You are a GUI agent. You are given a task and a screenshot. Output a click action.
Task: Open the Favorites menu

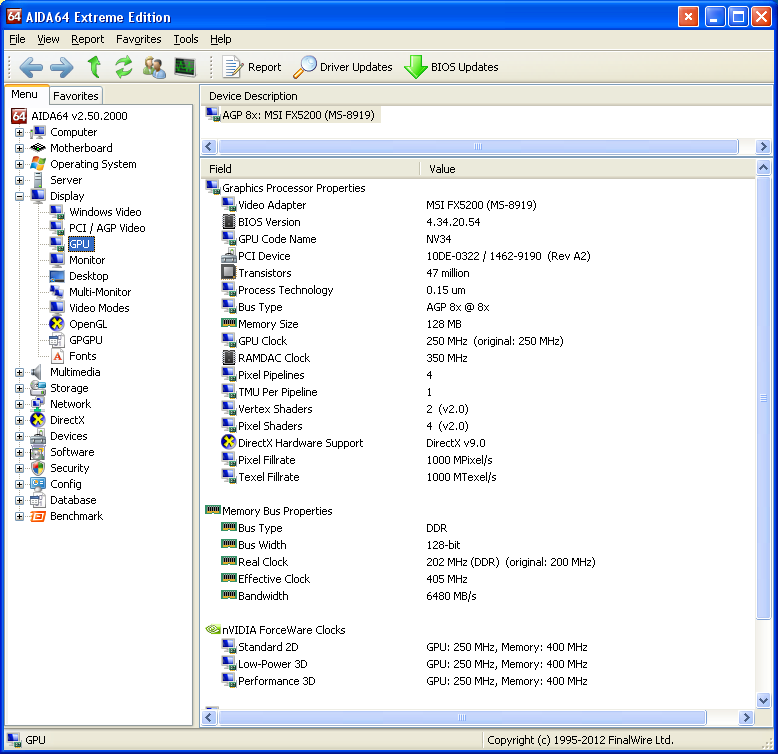point(138,39)
